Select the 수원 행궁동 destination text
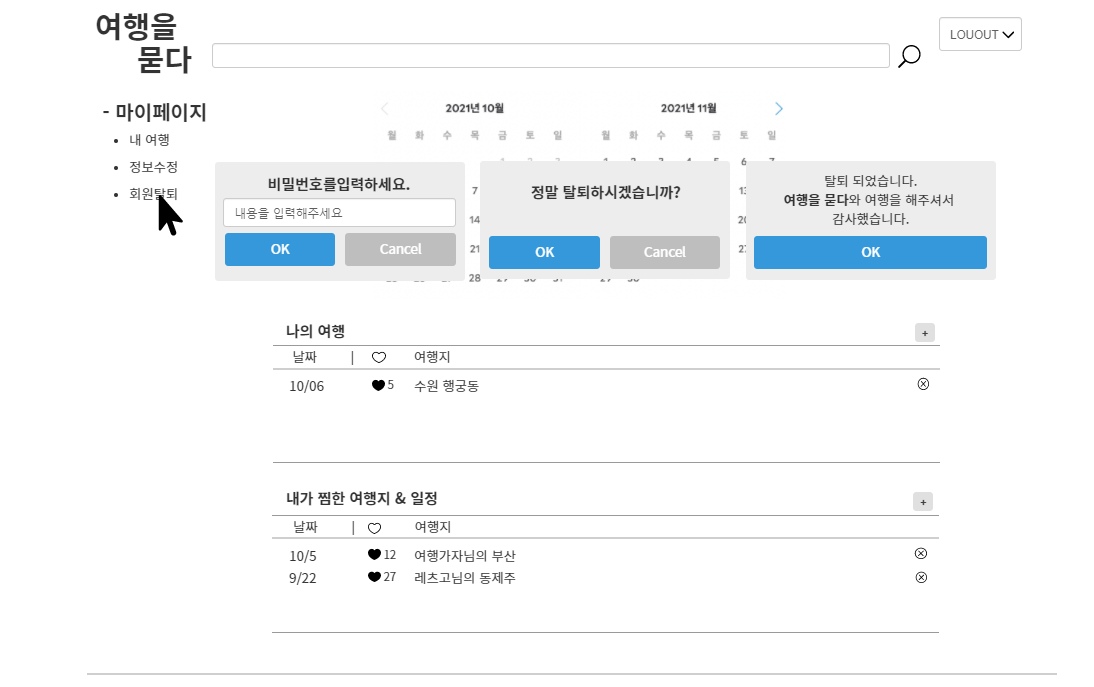The height and width of the screenshot is (687, 1094). pyautogui.click(x=447, y=386)
